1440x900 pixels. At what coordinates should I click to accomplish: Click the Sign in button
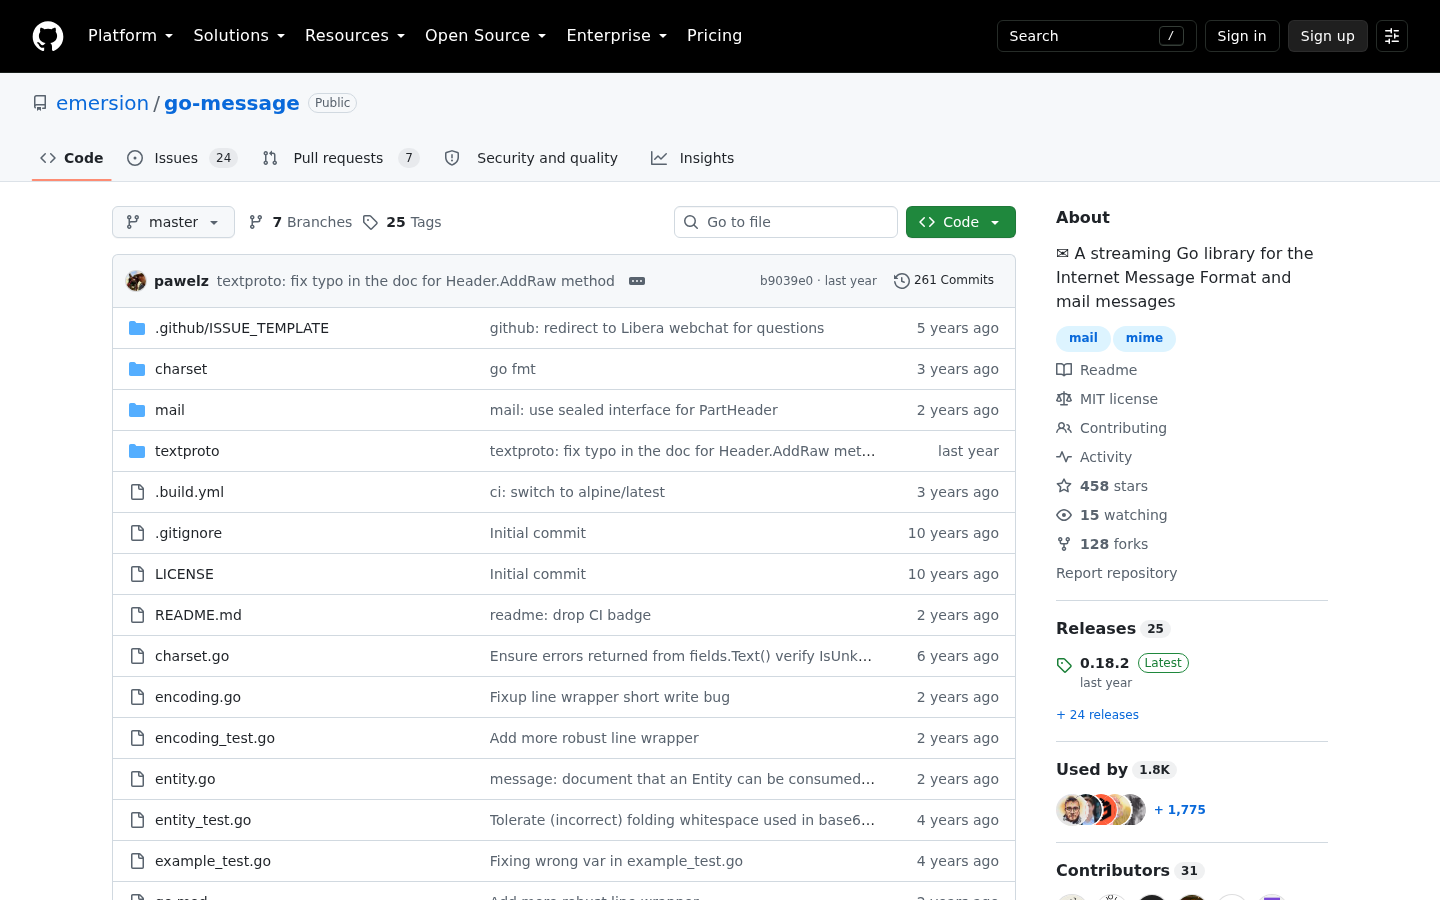pos(1242,36)
